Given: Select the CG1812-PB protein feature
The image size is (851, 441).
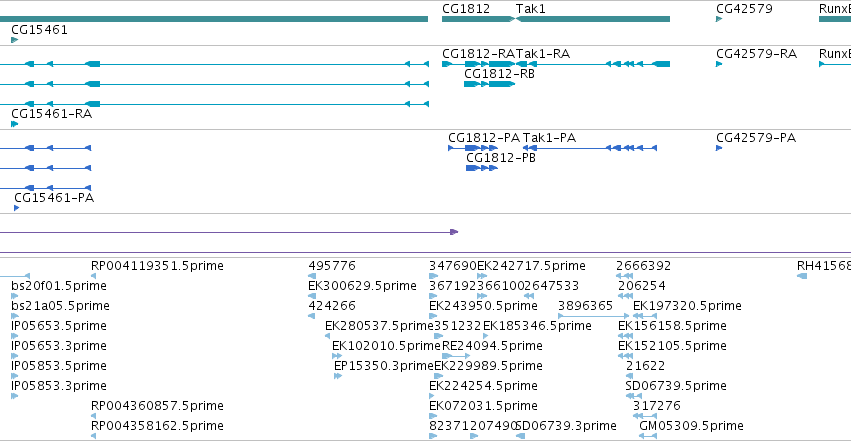Looking at the screenshot, I should [482, 168].
